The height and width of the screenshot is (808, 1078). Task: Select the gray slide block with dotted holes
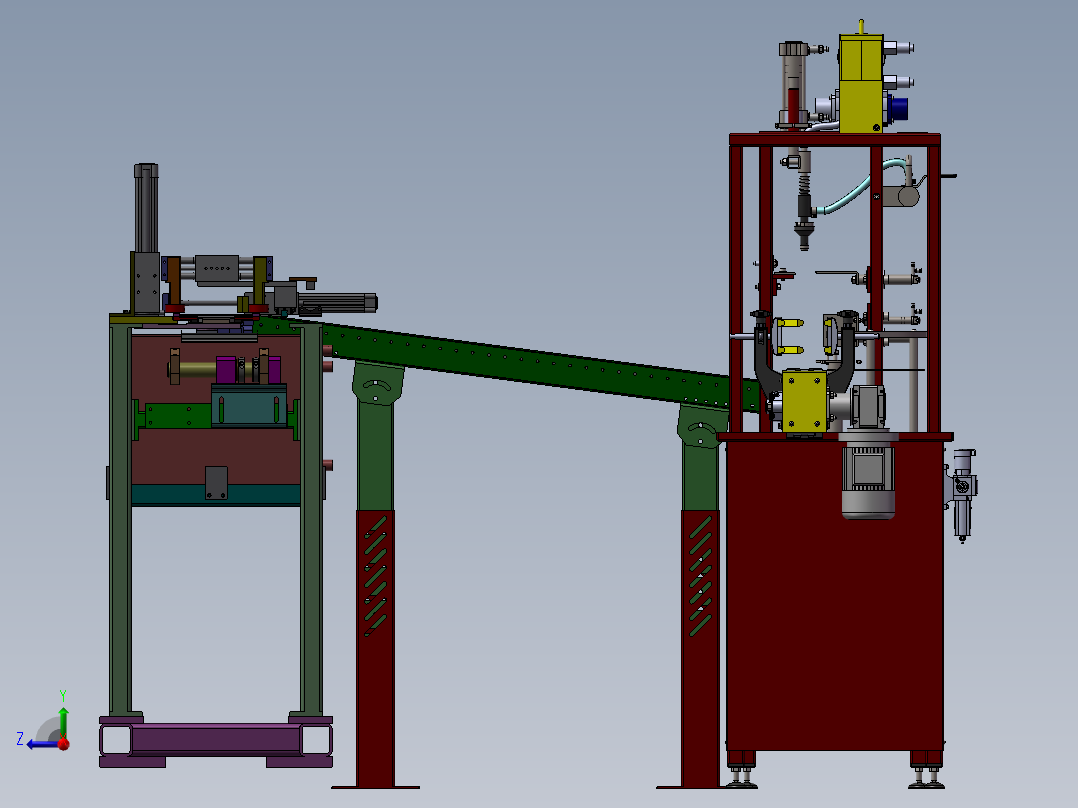point(217,269)
